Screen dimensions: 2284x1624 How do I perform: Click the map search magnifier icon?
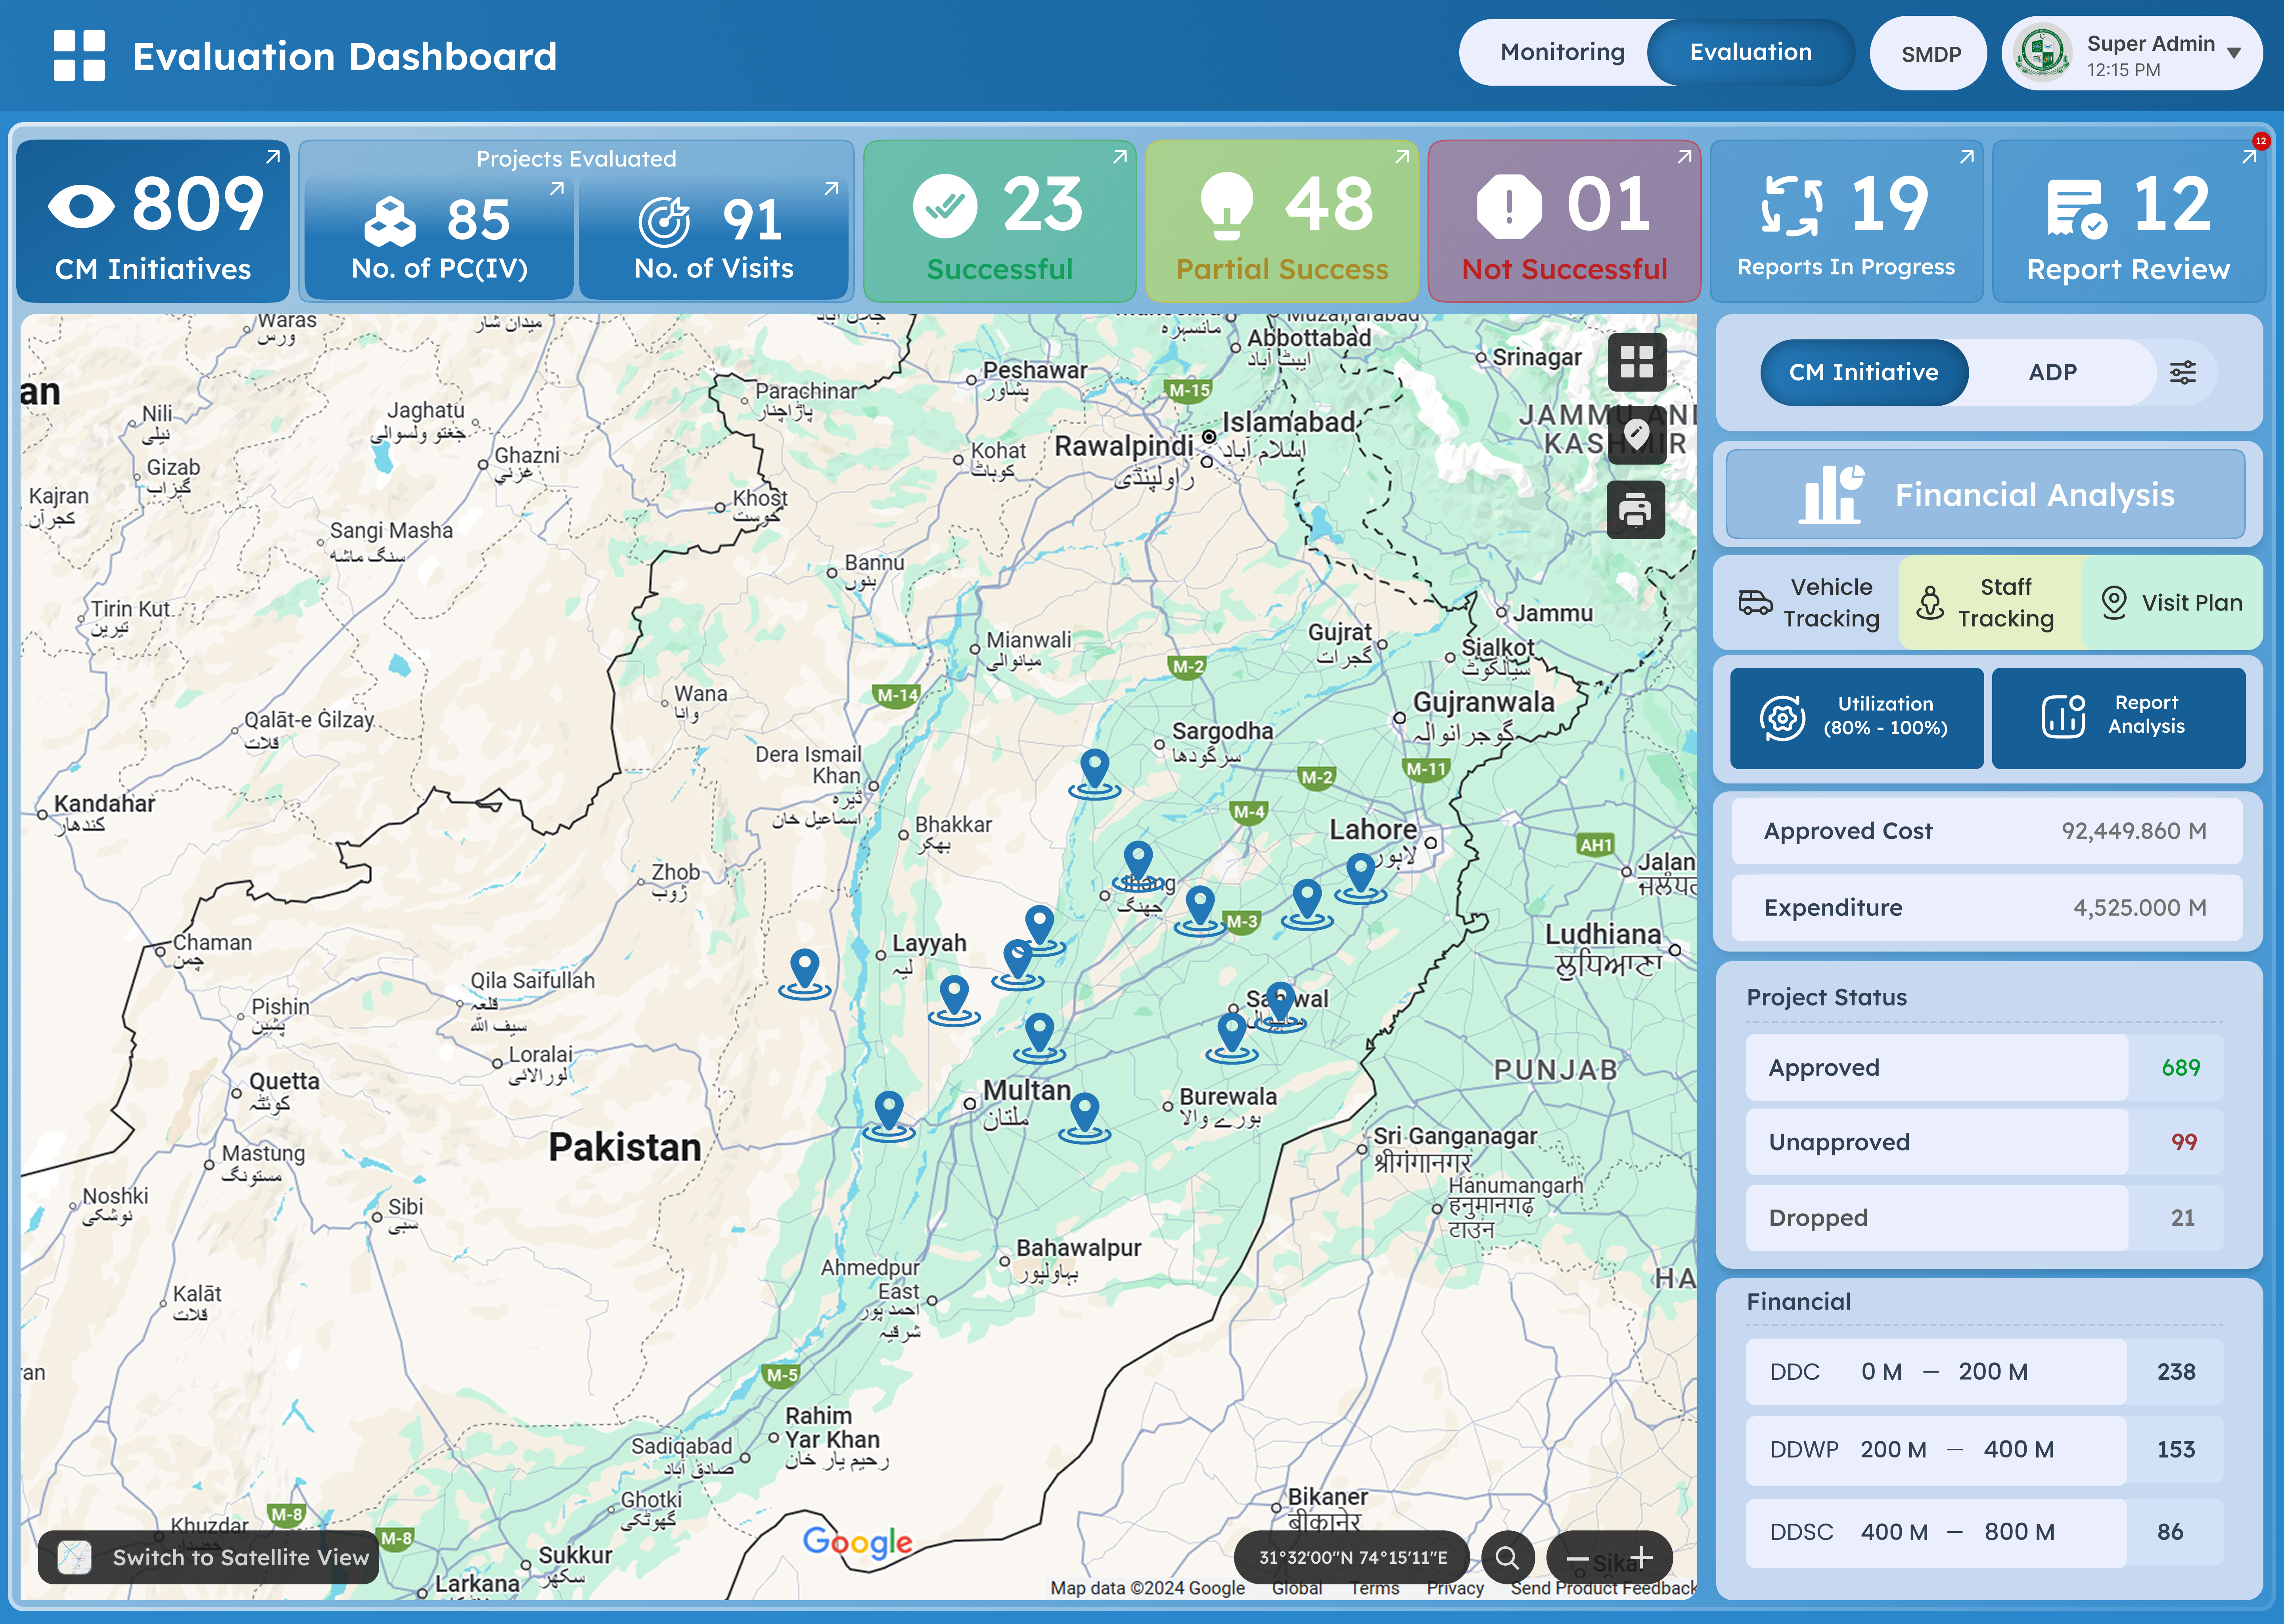pyautogui.click(x=1507, y=1557)
